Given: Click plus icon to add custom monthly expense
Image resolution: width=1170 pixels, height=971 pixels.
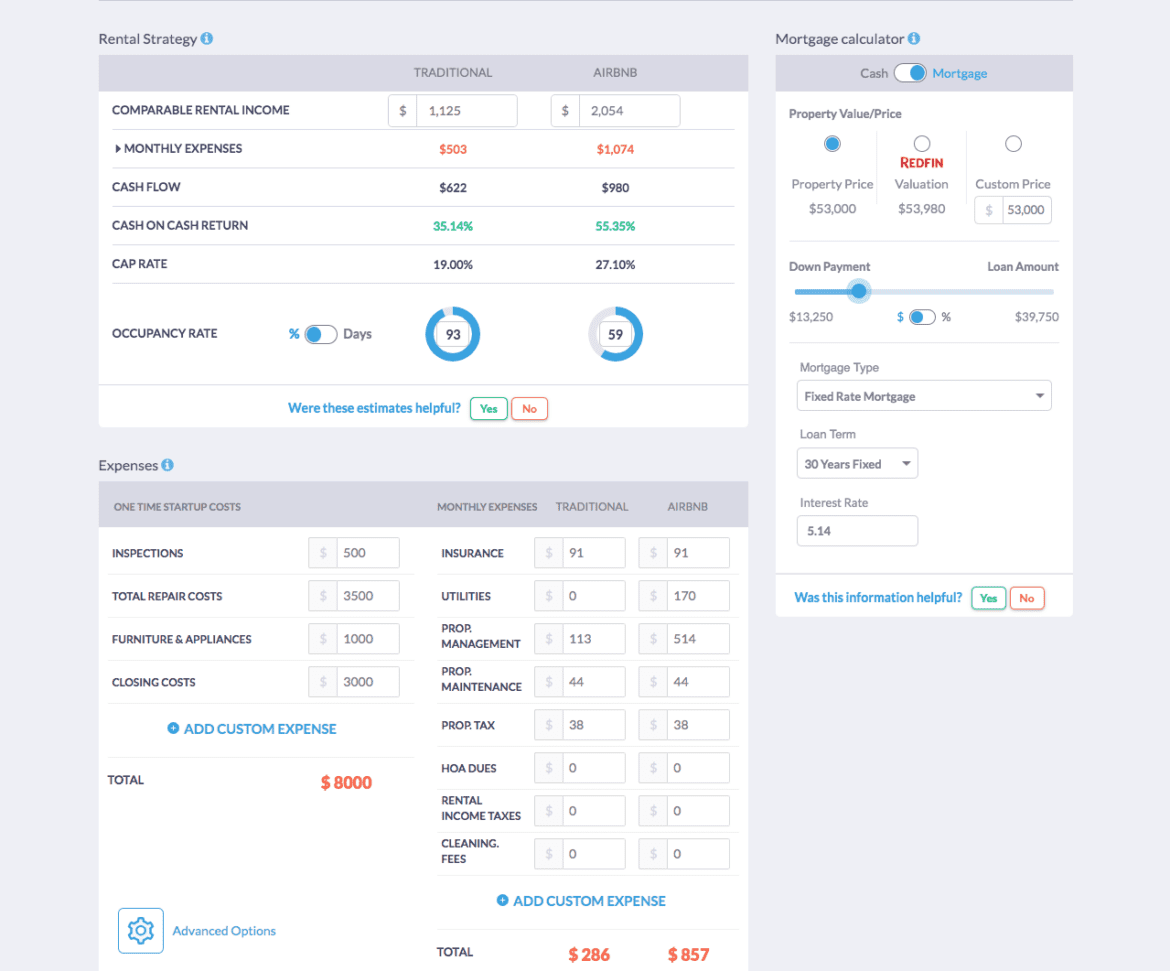Looking at the screenshot, I should 501,900.
